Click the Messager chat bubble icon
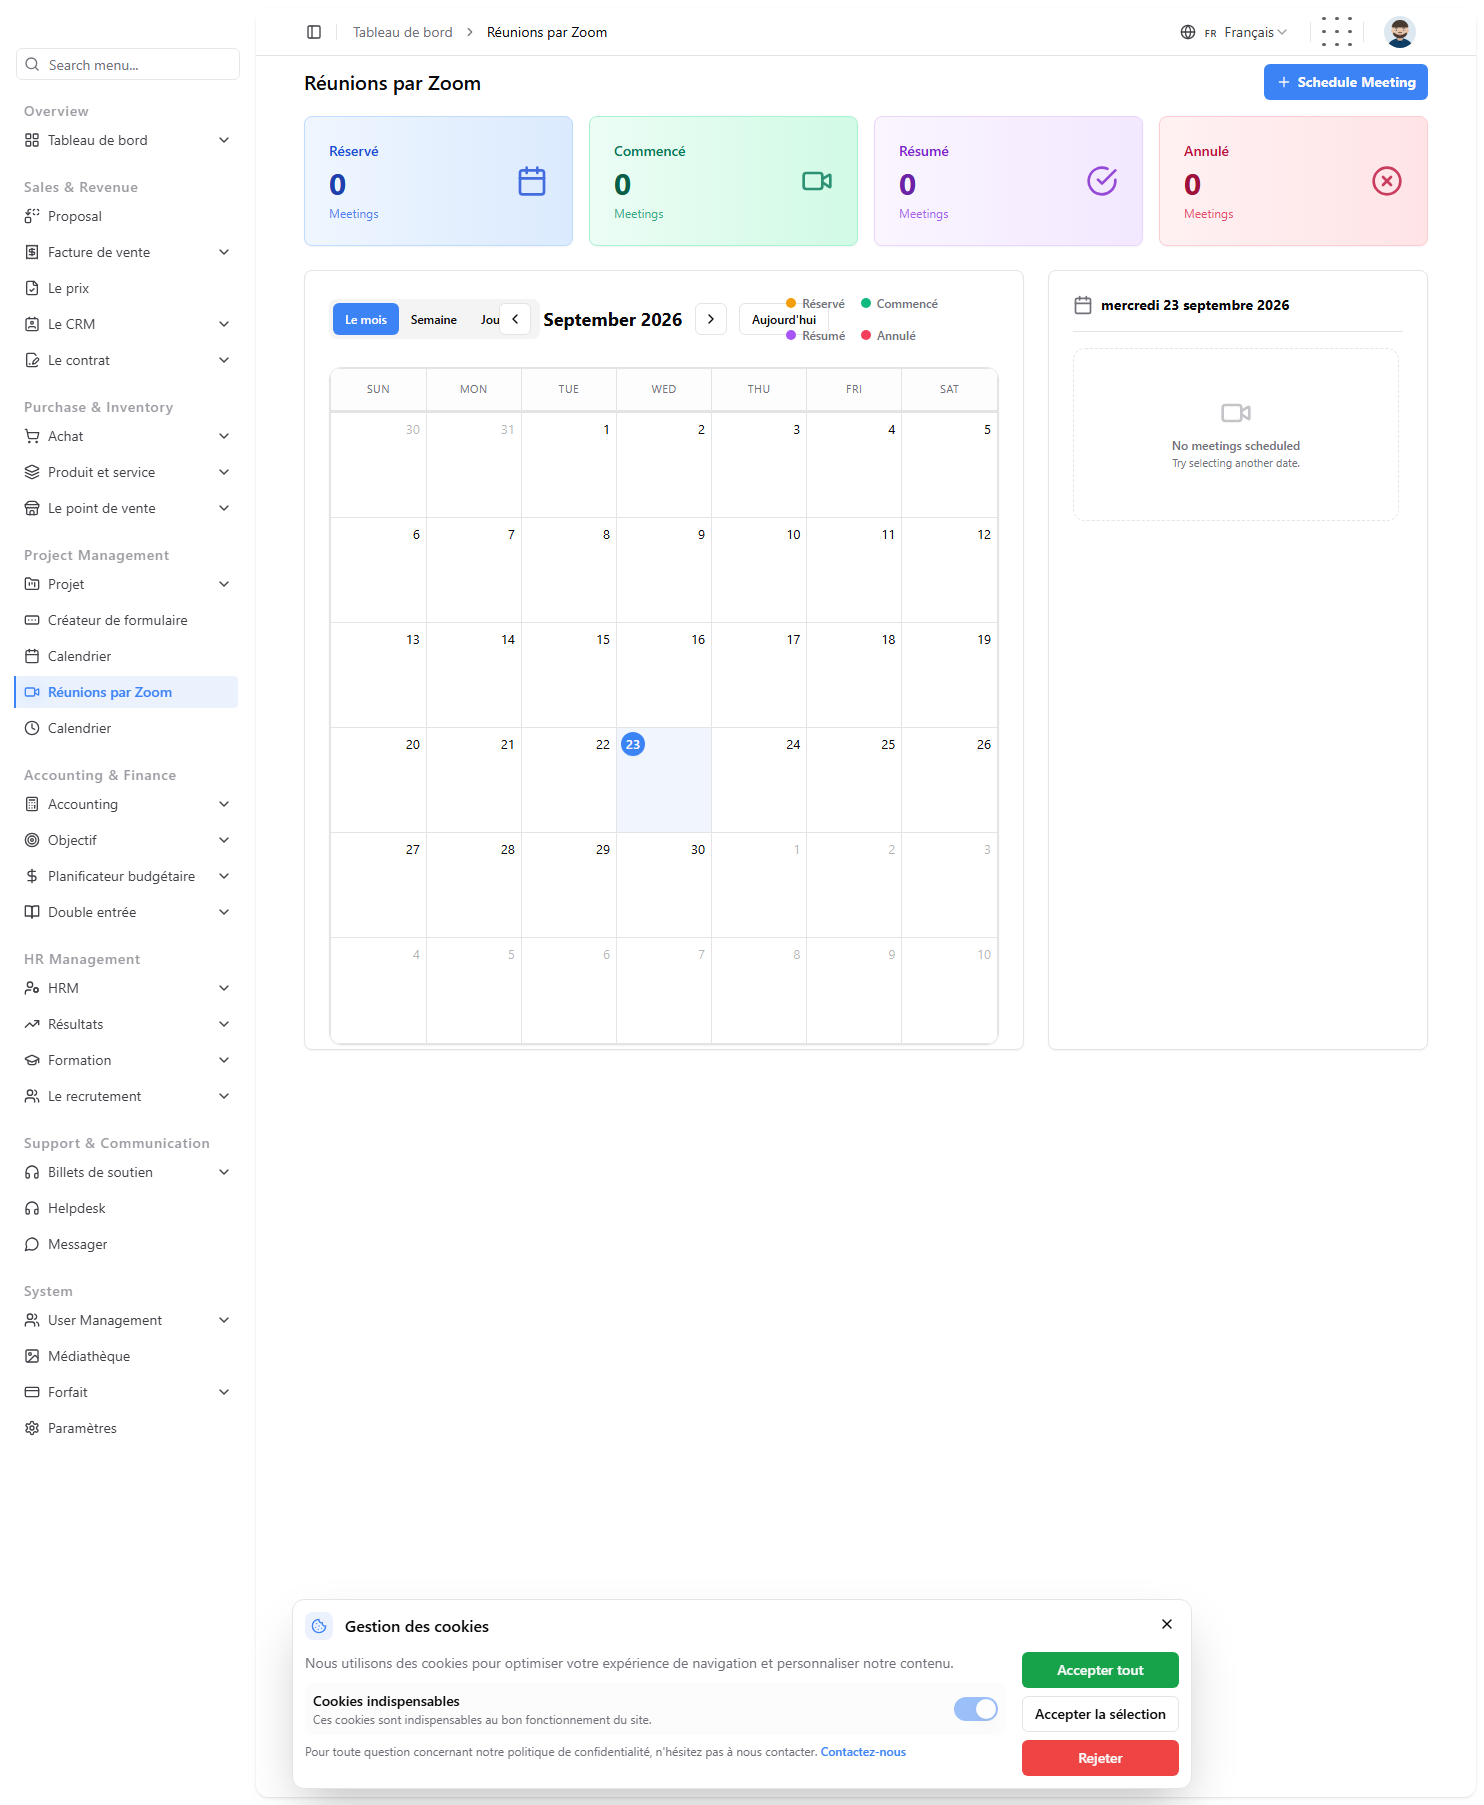 (x=32, y=1244)
